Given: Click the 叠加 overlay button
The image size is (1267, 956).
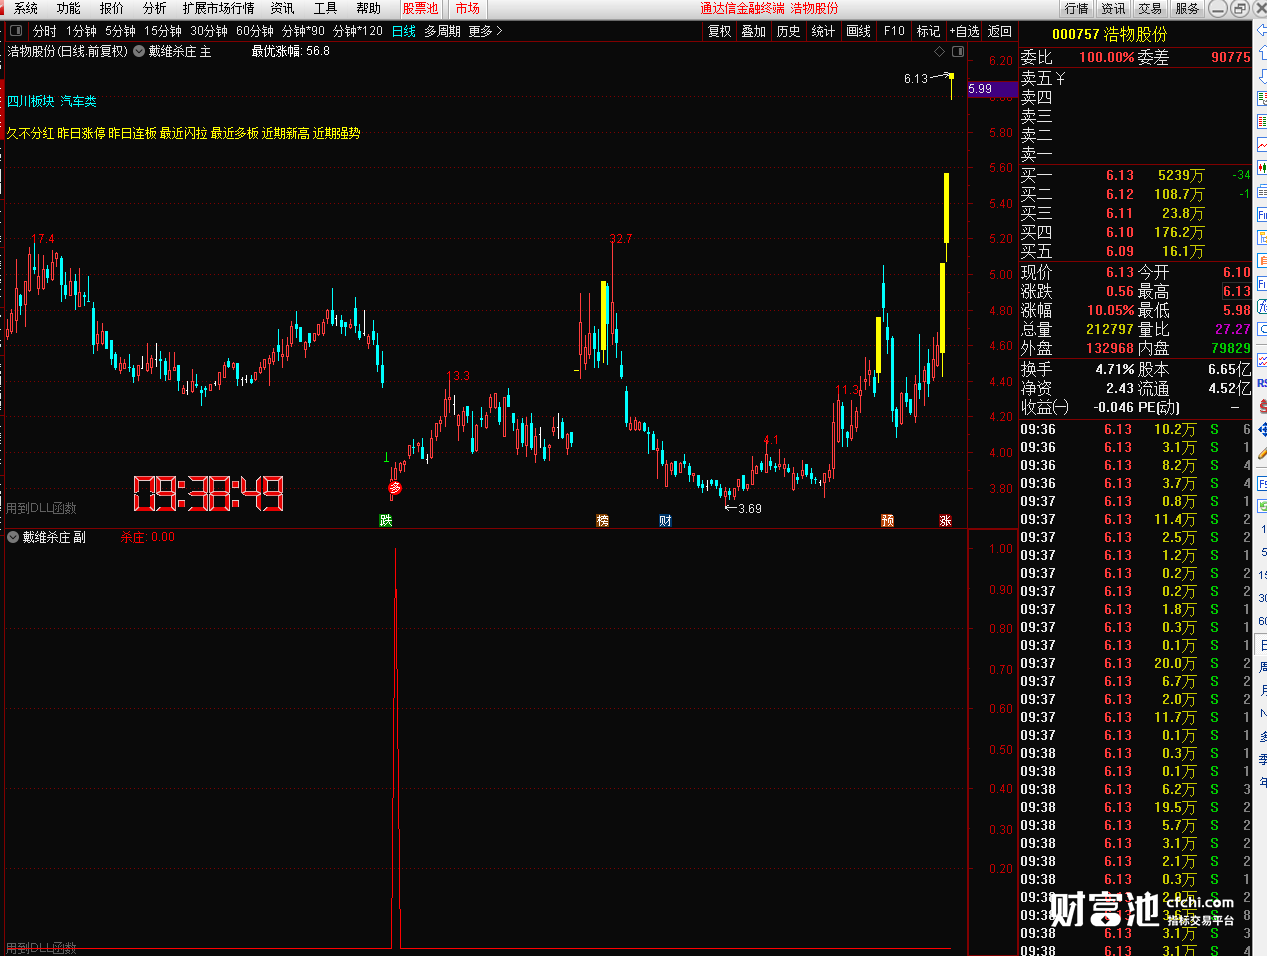Looking at the screenshot, I should pyautogui.click(x=754, y=31).
